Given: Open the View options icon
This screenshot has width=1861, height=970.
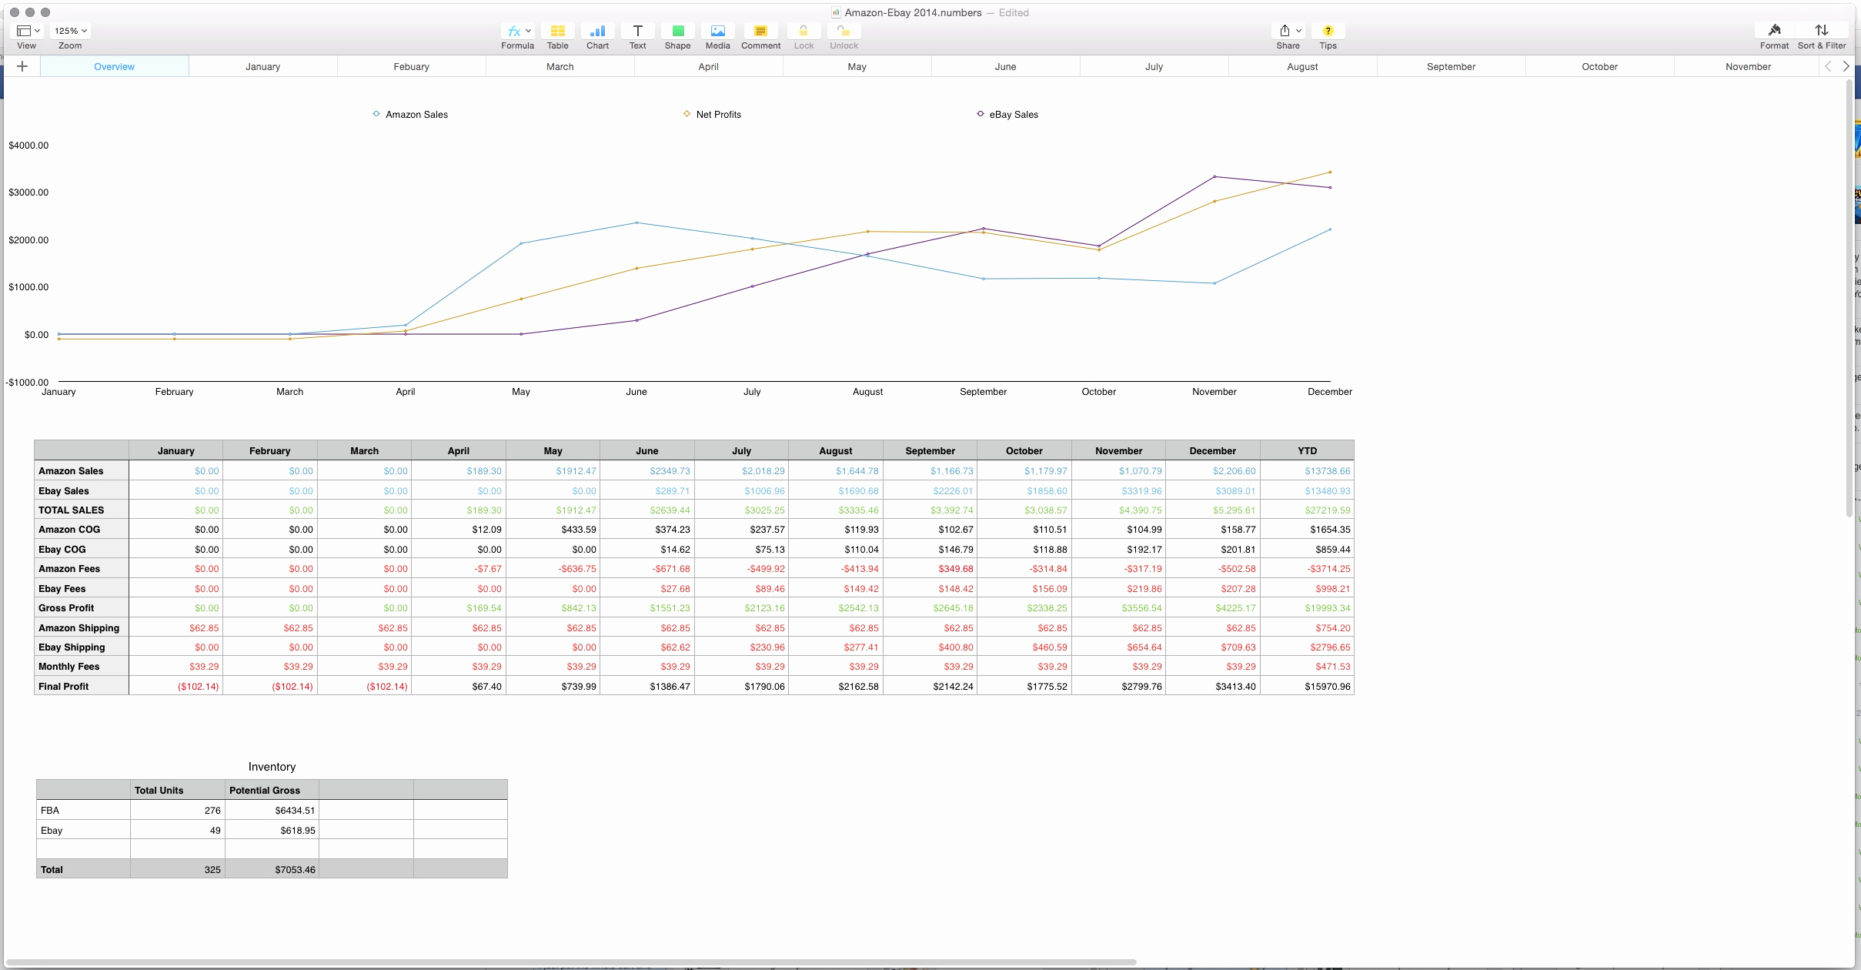Looking at the screenshot, I should click(28, 31).
